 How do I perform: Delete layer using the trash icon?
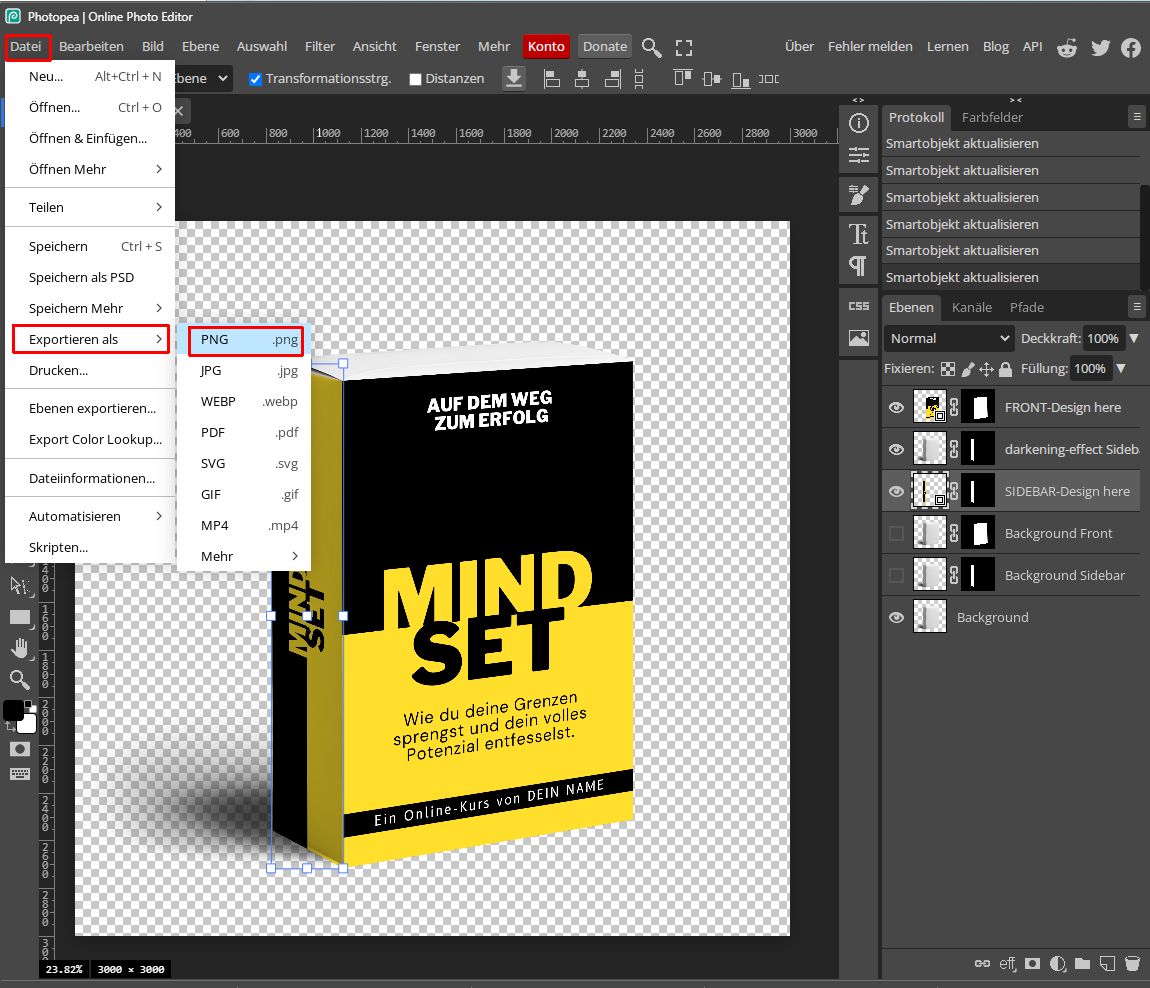[1132, 963]
